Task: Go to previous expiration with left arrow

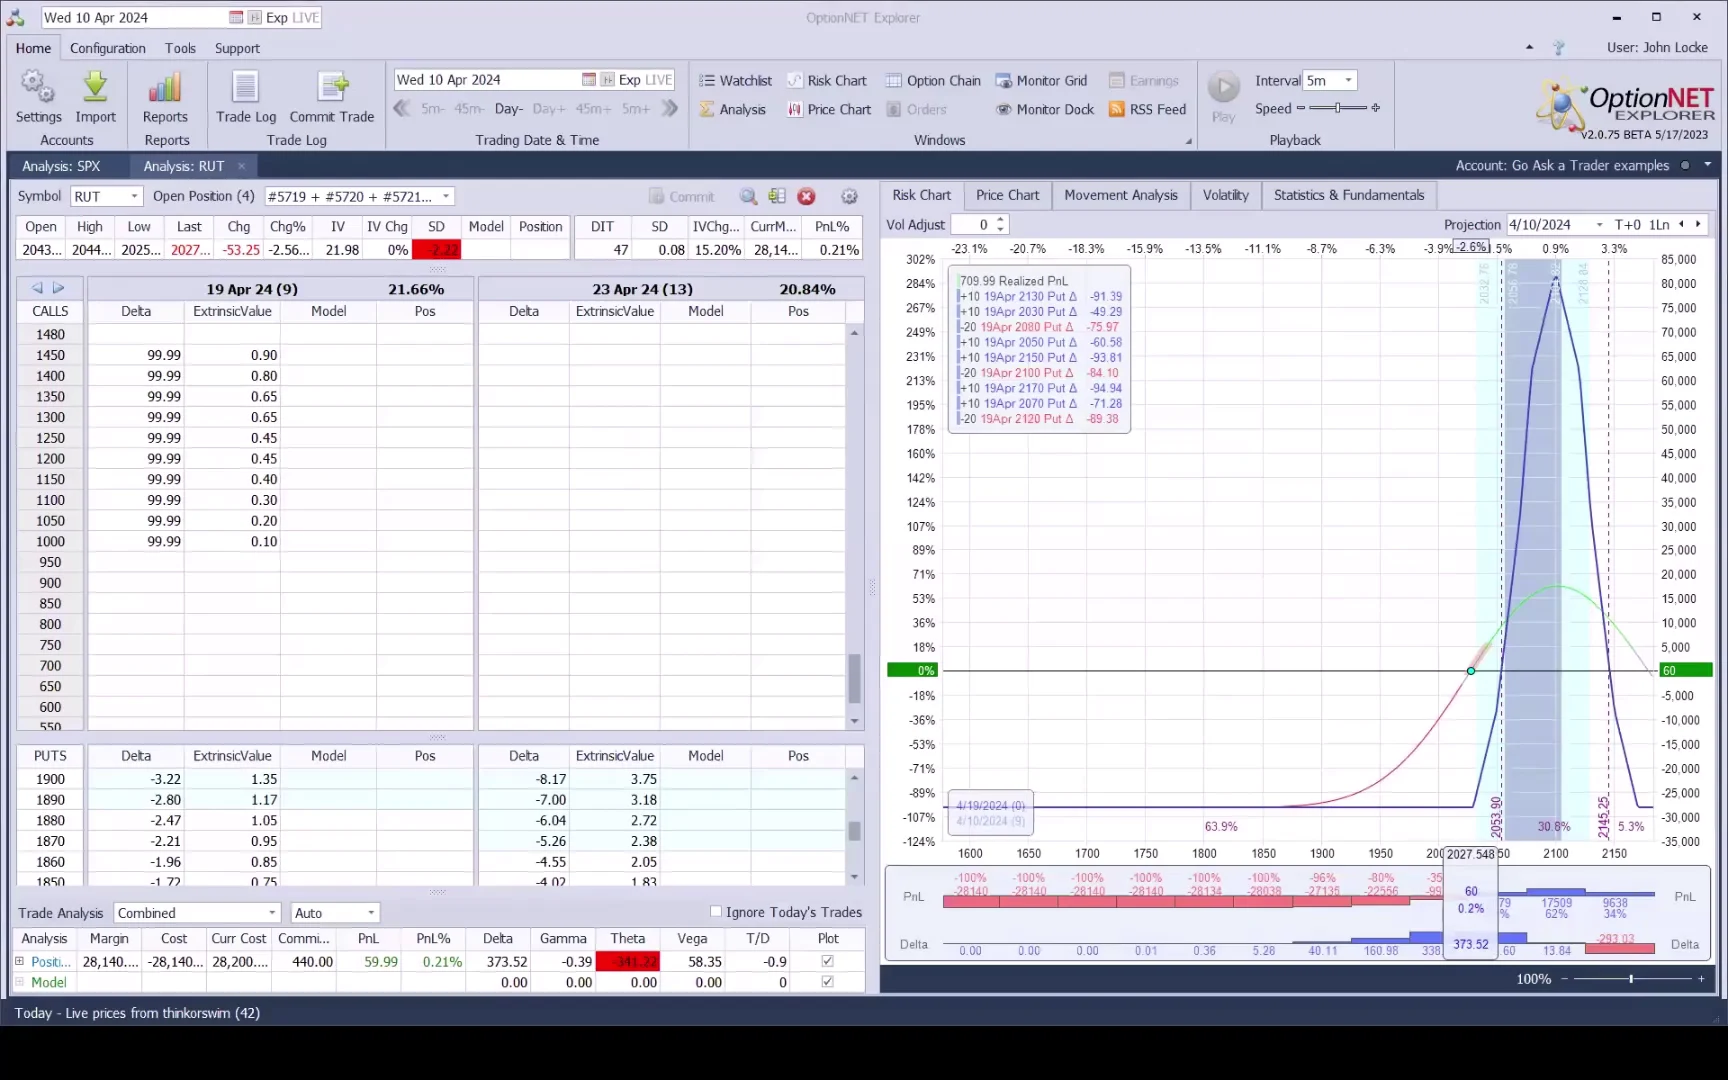Action: [37, 288]
